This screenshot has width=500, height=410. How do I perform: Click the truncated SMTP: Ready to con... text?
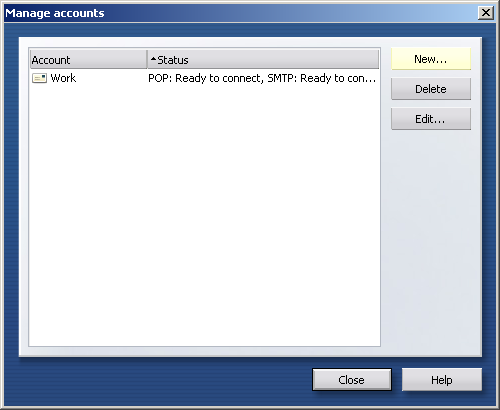[322, 78]
